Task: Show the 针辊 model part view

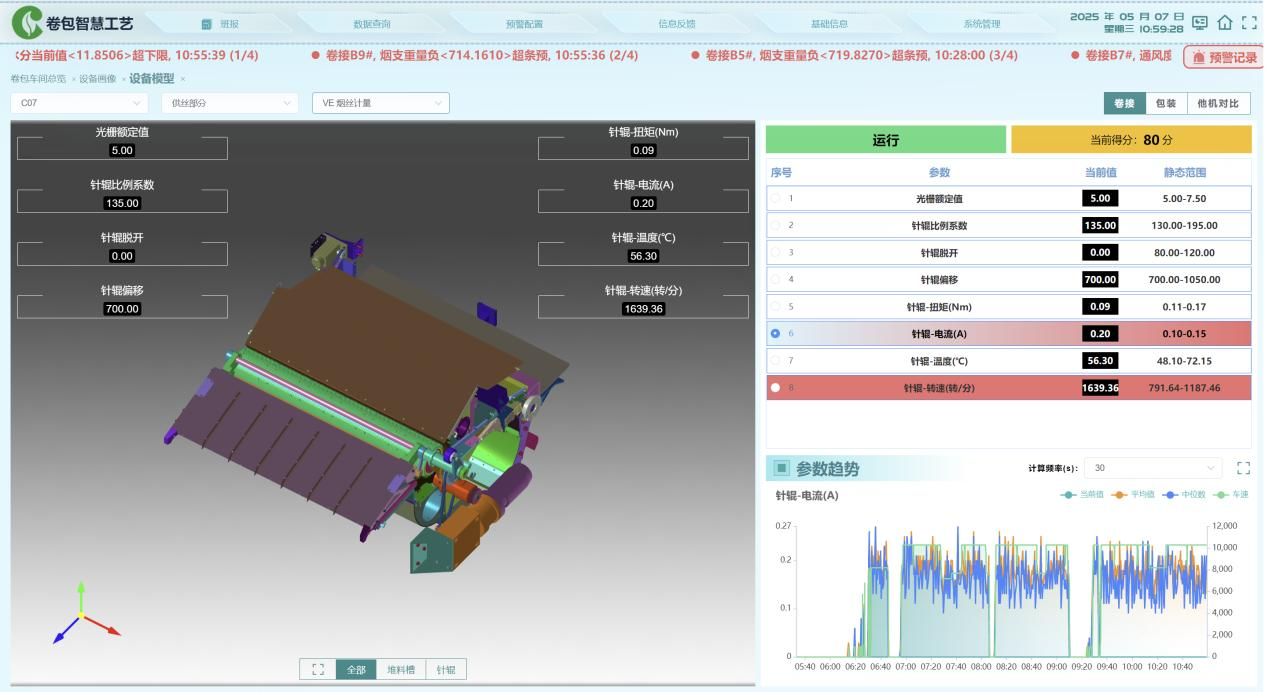Action: pyautogui.click(x=446, y=670)
